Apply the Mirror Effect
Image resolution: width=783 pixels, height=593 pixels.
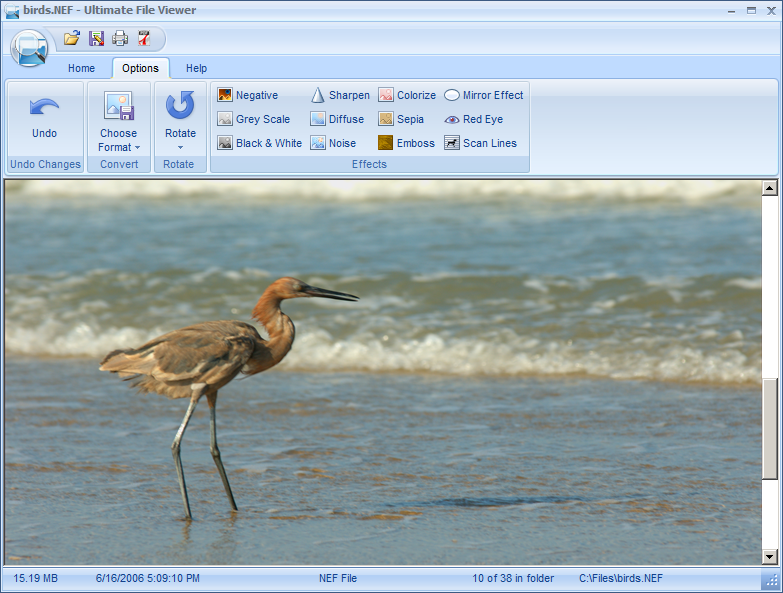click(x=483, y=95)
